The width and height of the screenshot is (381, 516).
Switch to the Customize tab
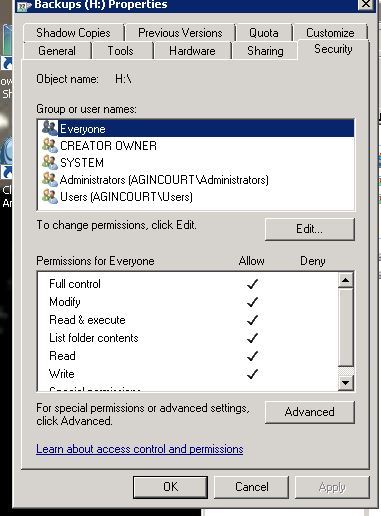coord(330,33)
